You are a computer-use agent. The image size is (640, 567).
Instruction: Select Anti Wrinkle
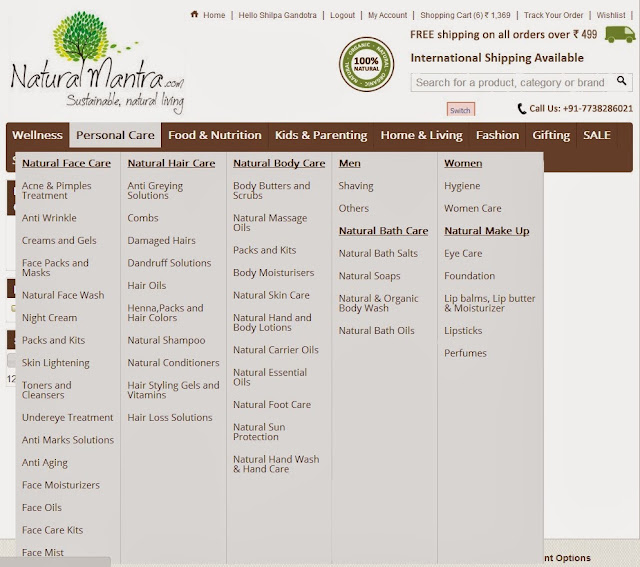(49, 218)
